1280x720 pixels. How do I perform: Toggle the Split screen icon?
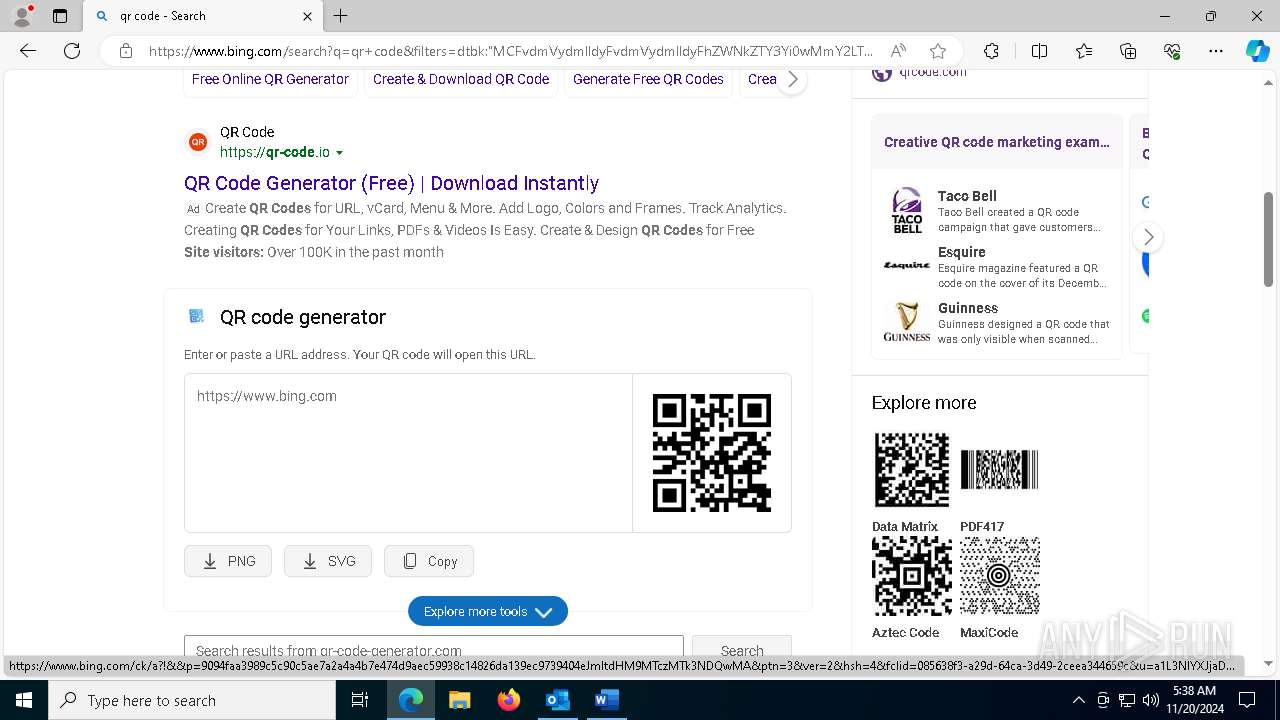click(x=1039, y=51)
